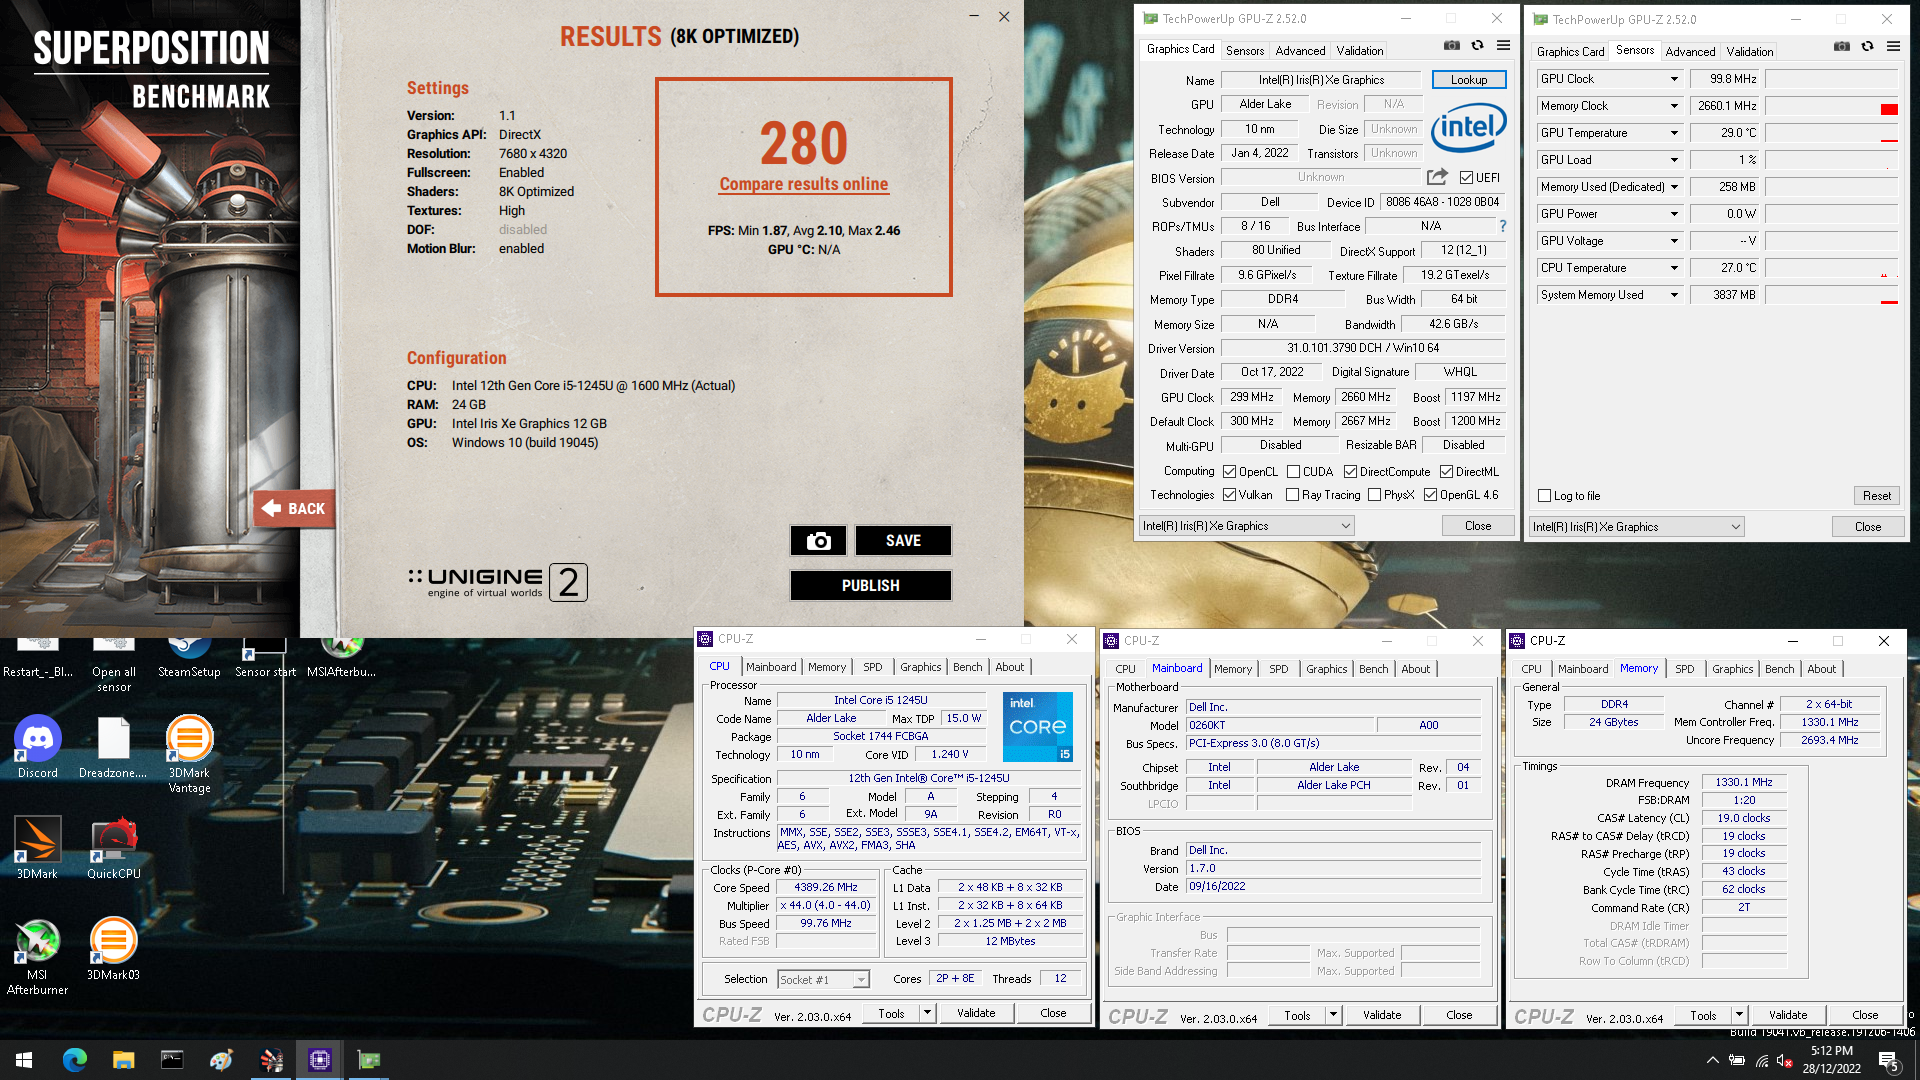The height and width of the screenshot is (1080, 1920).
Task: Toggle the OpenGL 4.6 checkbox
Action: (x=1431, y=495)
